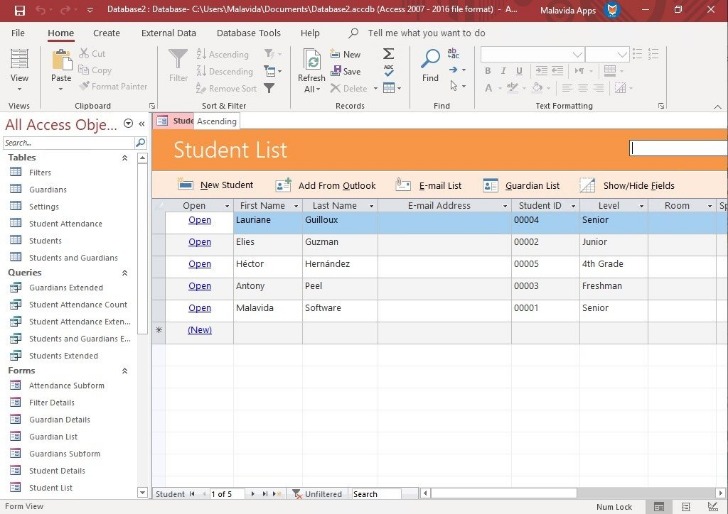728x514 pixels.
Task: Open the Last Name column dropdown arrow
Action: pyautogui.click(x=370, y=206)
